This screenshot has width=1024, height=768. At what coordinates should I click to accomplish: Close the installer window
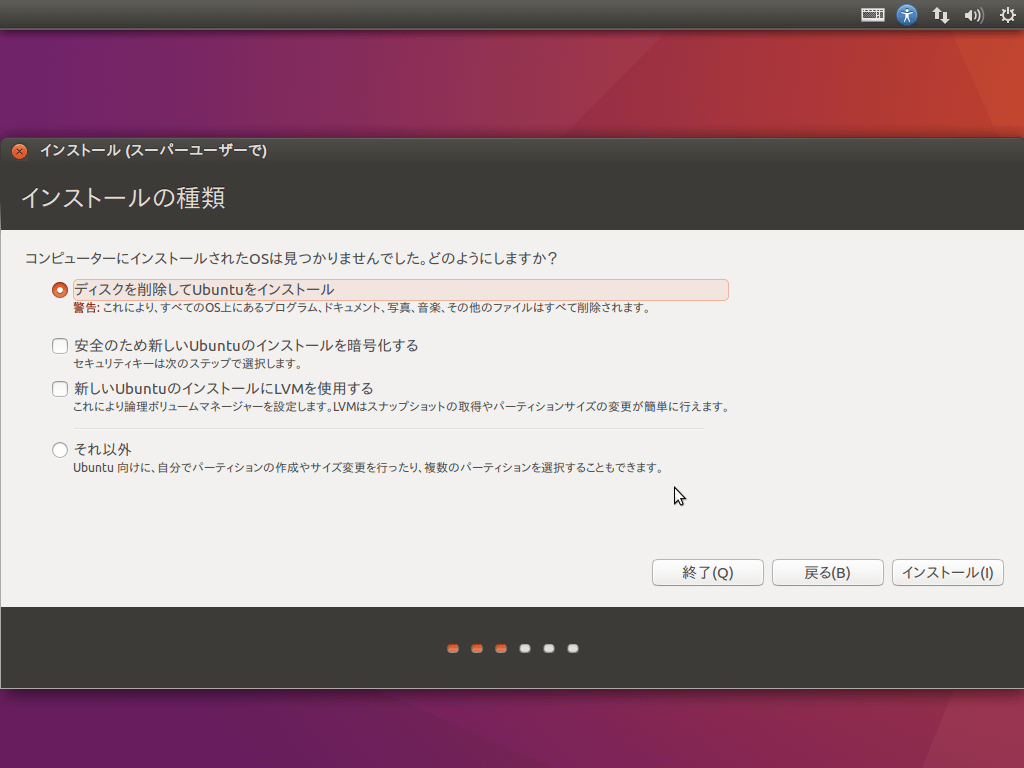(18, 151)
